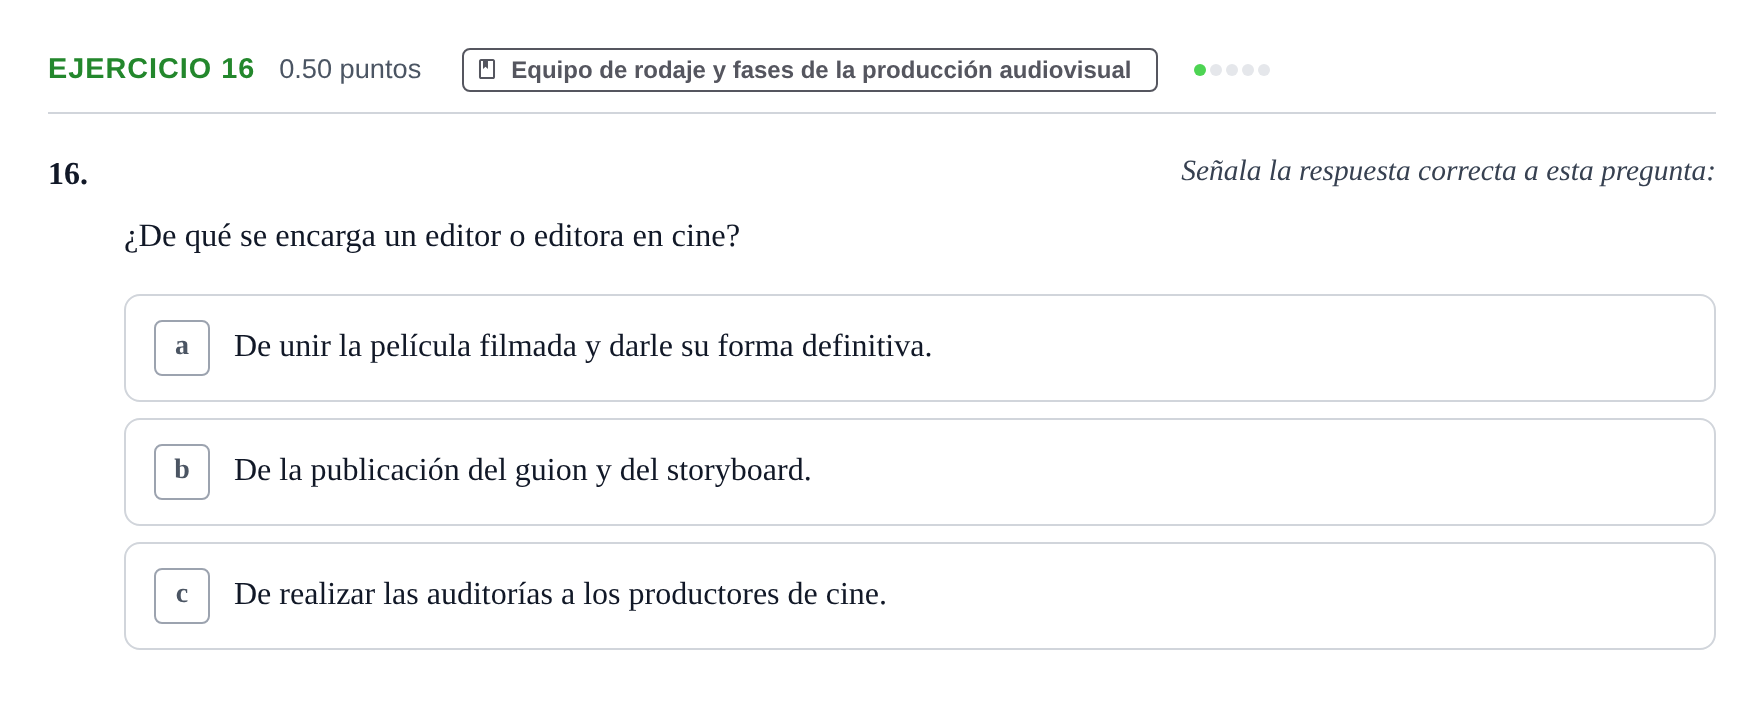1764x714 pixels.
Task: Click question text about editor en cine
Action: click(432, 236)
